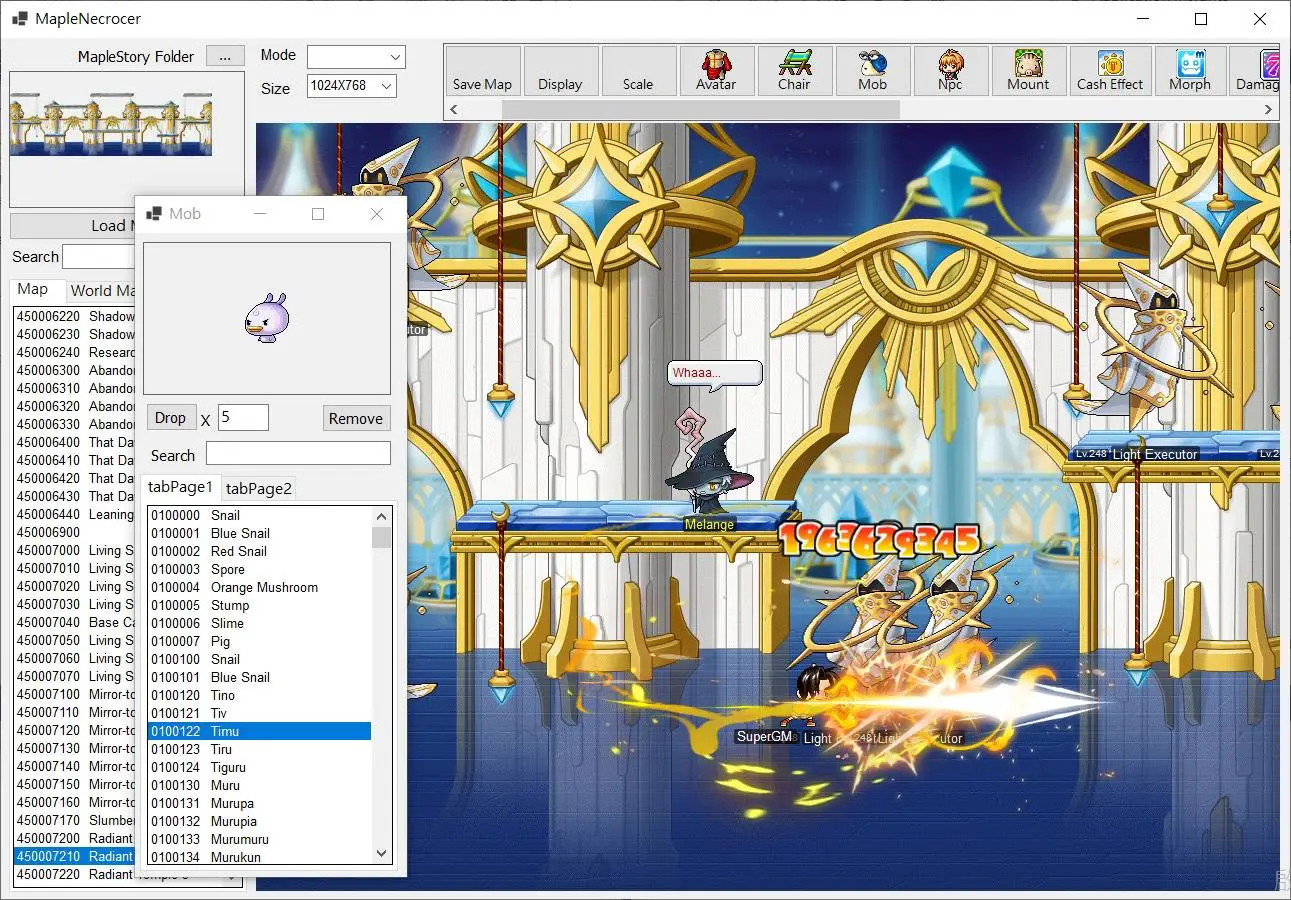This screenshot has width=1291, height=900.
Task: Switch to tabPage1 in Mob window
Action: tap(181, 487)
